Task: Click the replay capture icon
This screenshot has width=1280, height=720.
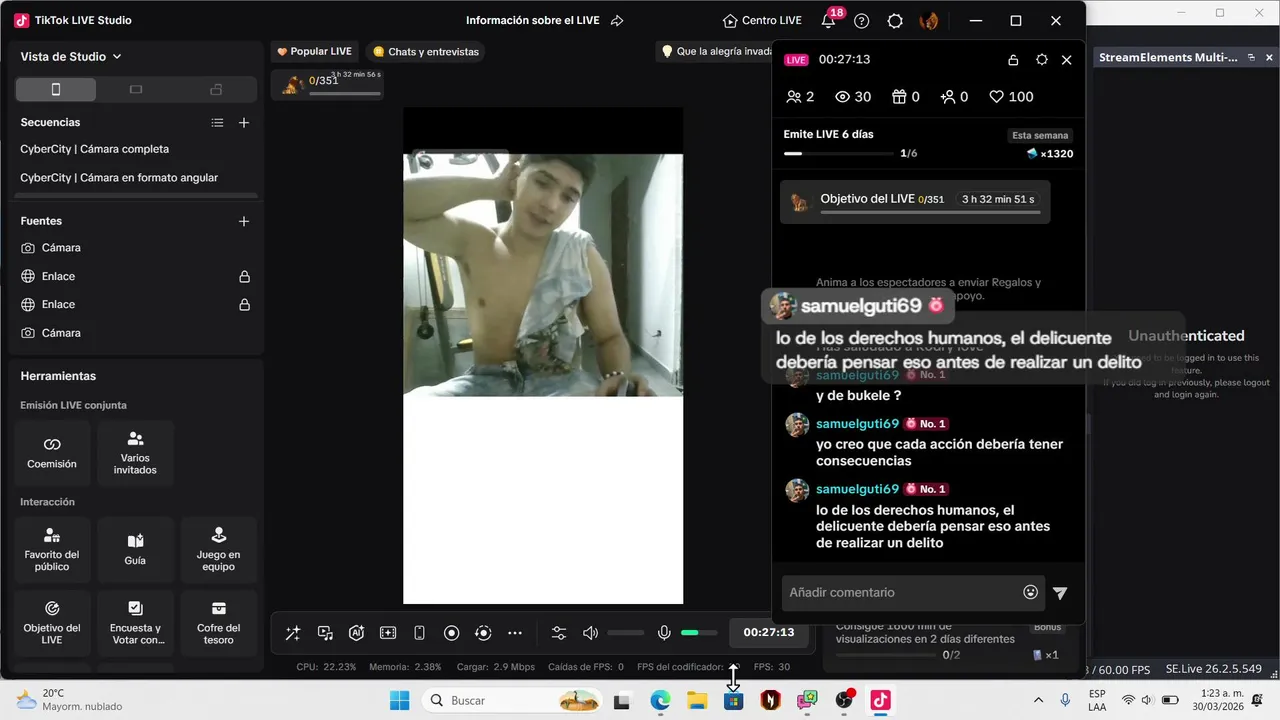Action: 483,633
